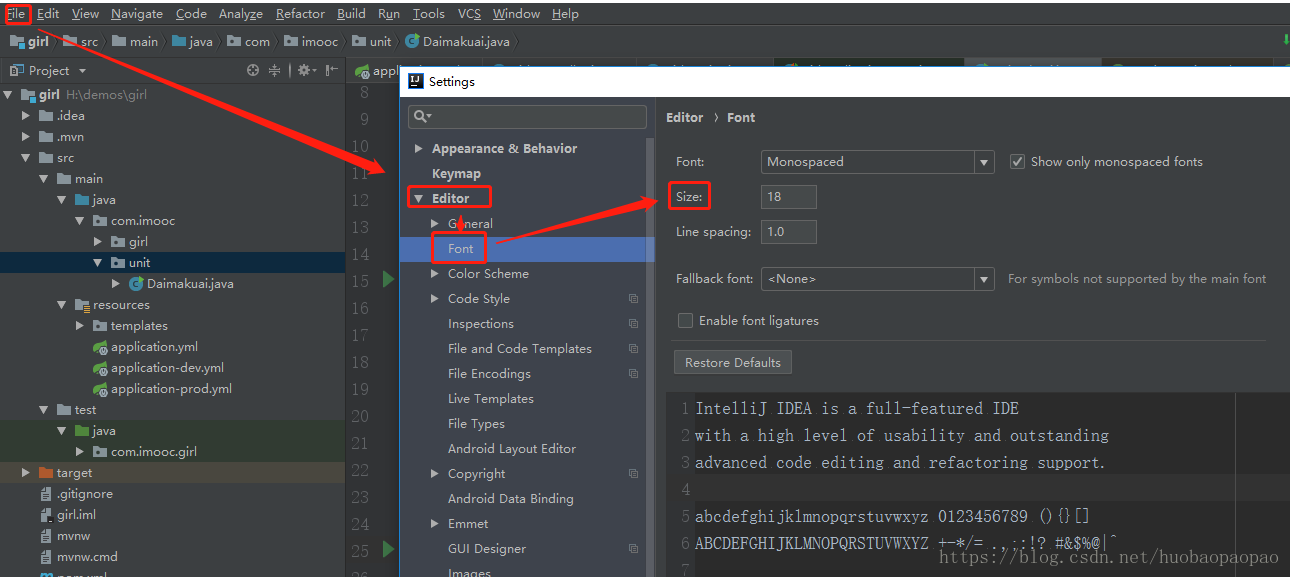
Task: Click Editor in the Settings breadcrumb
Action: 685,118
